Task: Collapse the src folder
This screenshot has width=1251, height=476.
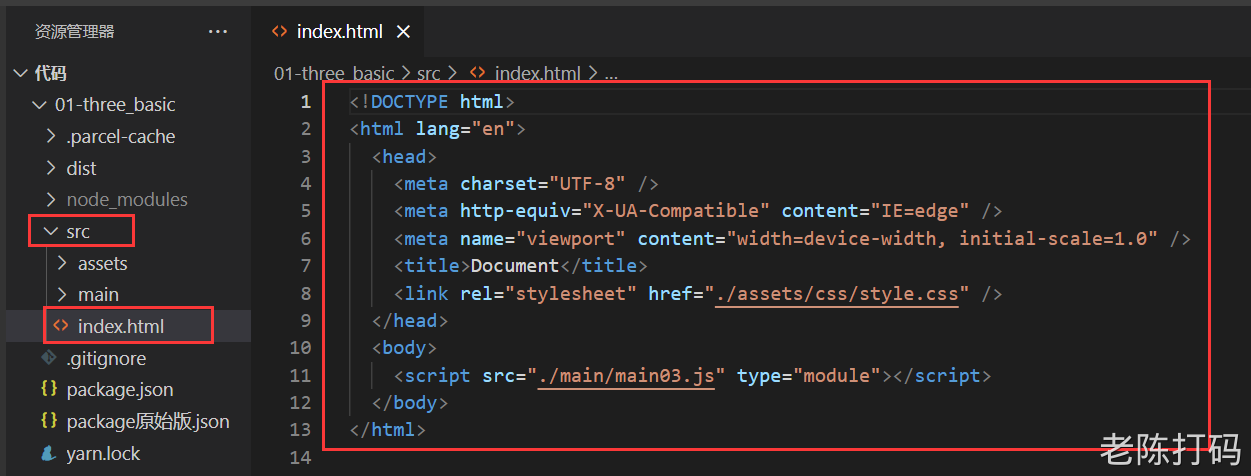Action: click(x=50, y=231)
